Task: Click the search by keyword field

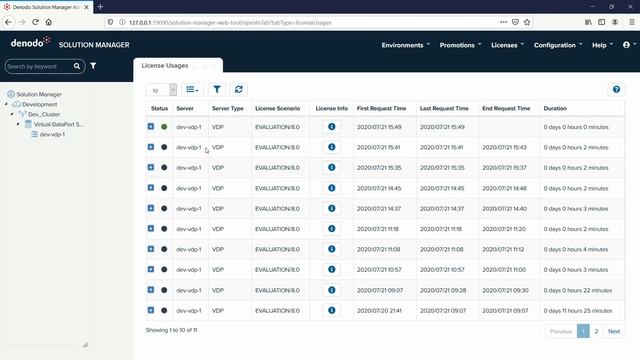Action: [39, 66]
